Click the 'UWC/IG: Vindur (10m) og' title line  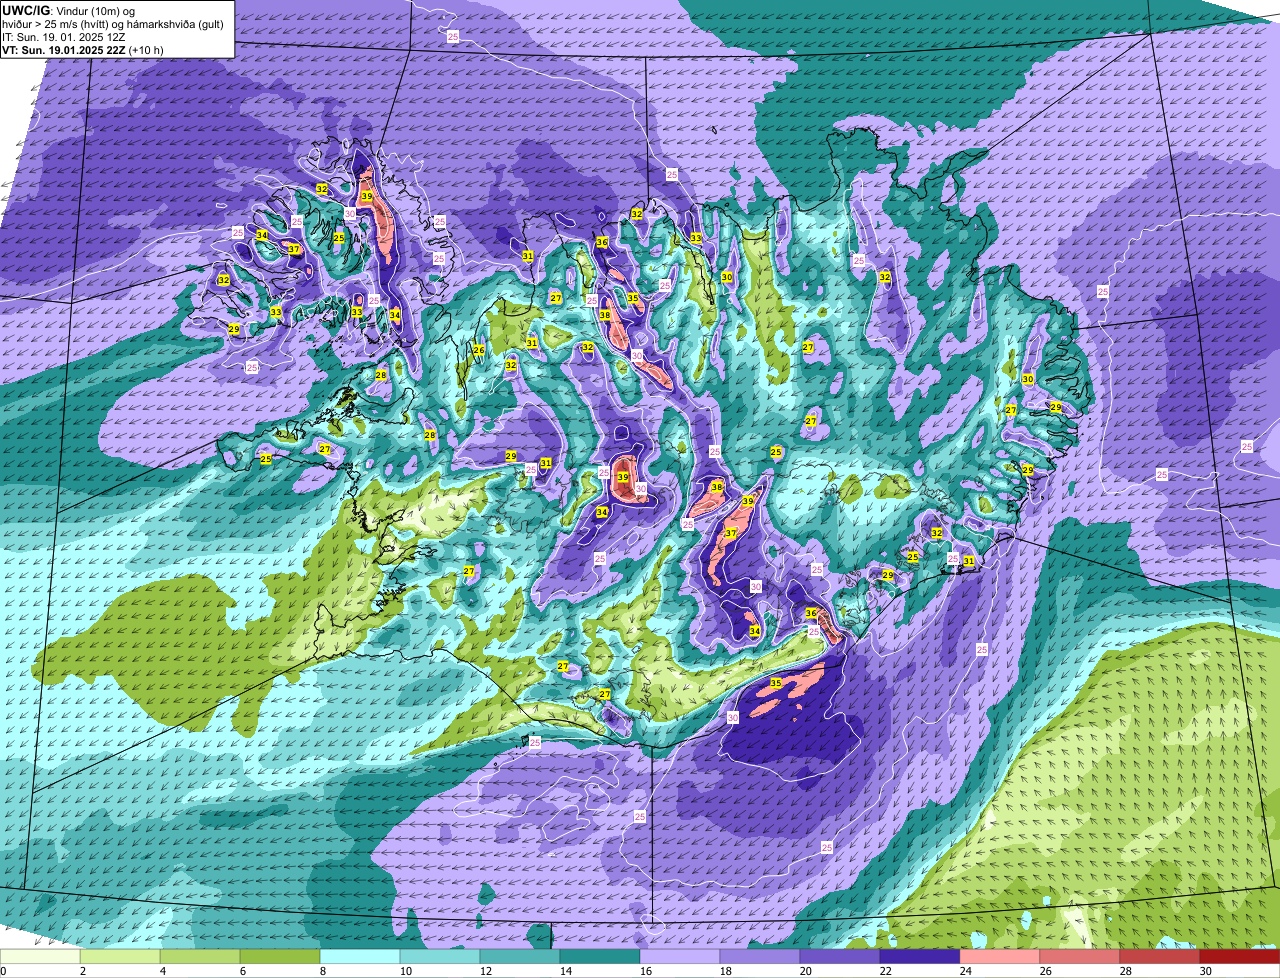[69, 10]
